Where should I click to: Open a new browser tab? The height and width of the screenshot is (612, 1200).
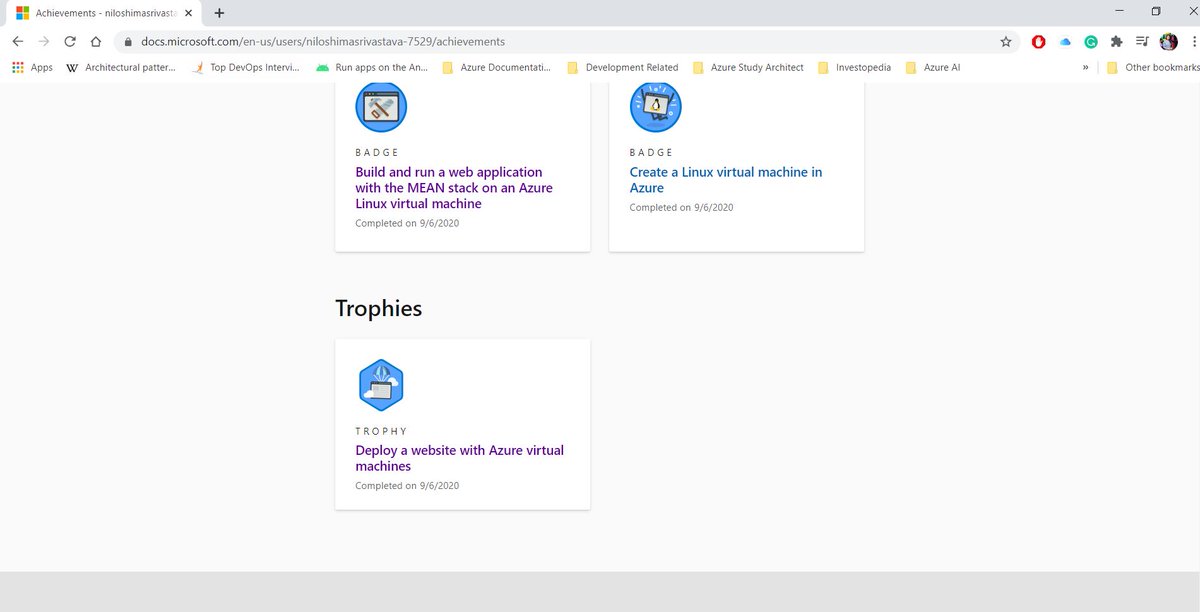pyautogui.click(x=220, y=13)
